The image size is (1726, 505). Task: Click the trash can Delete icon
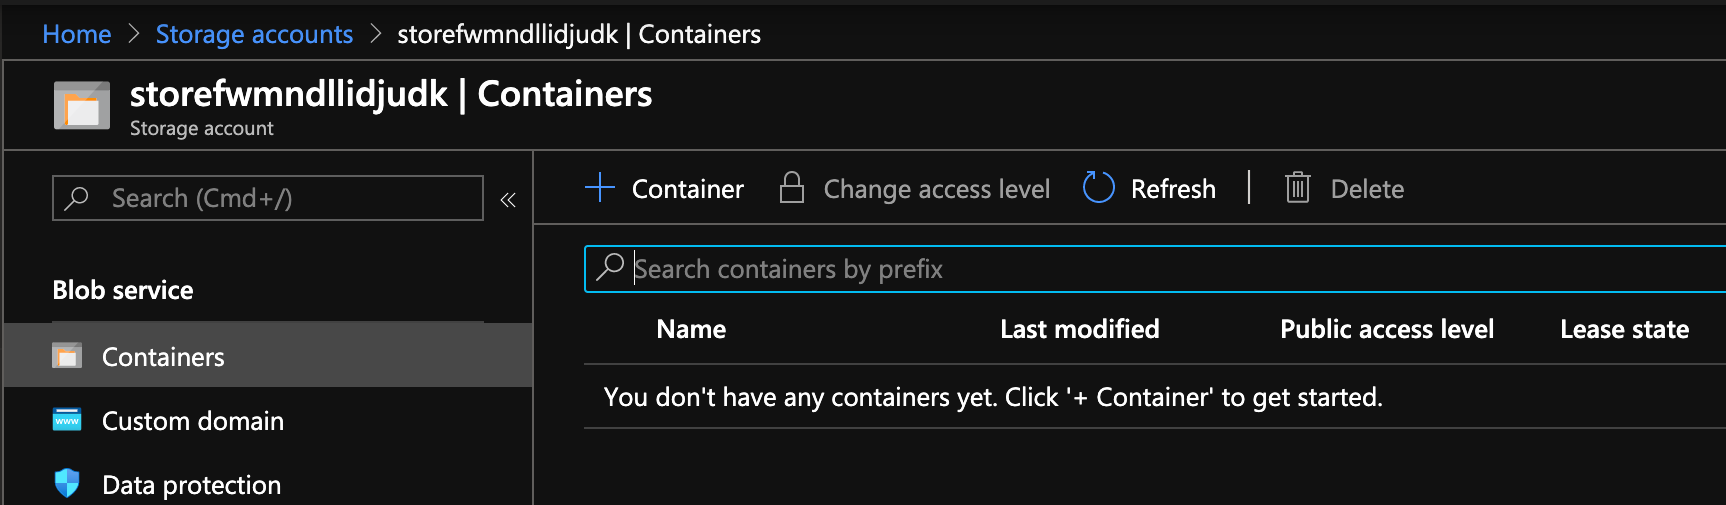point(1297,188)
